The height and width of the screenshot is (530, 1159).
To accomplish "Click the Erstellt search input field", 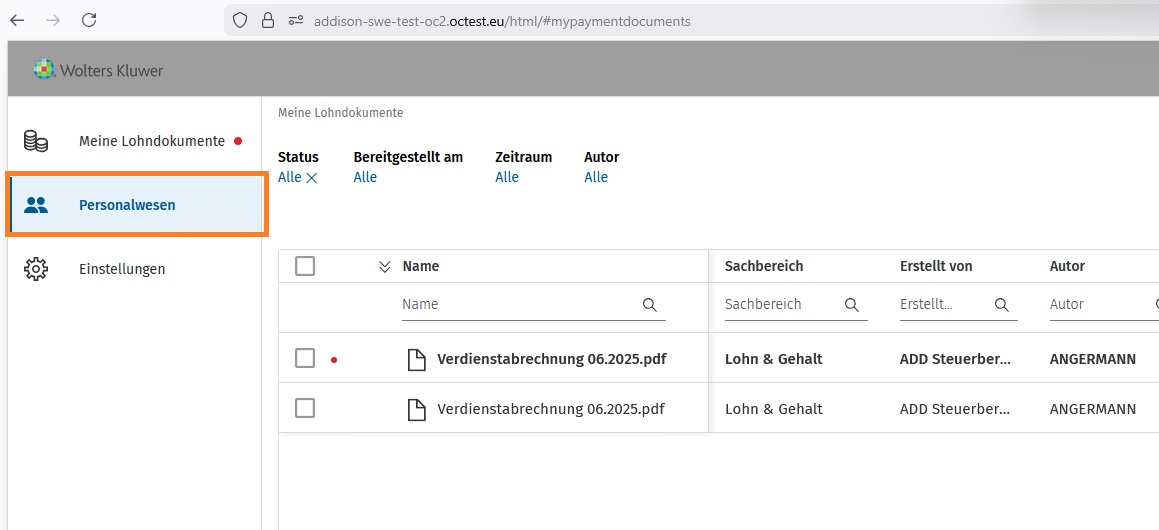I will click(x=959, y=305).
